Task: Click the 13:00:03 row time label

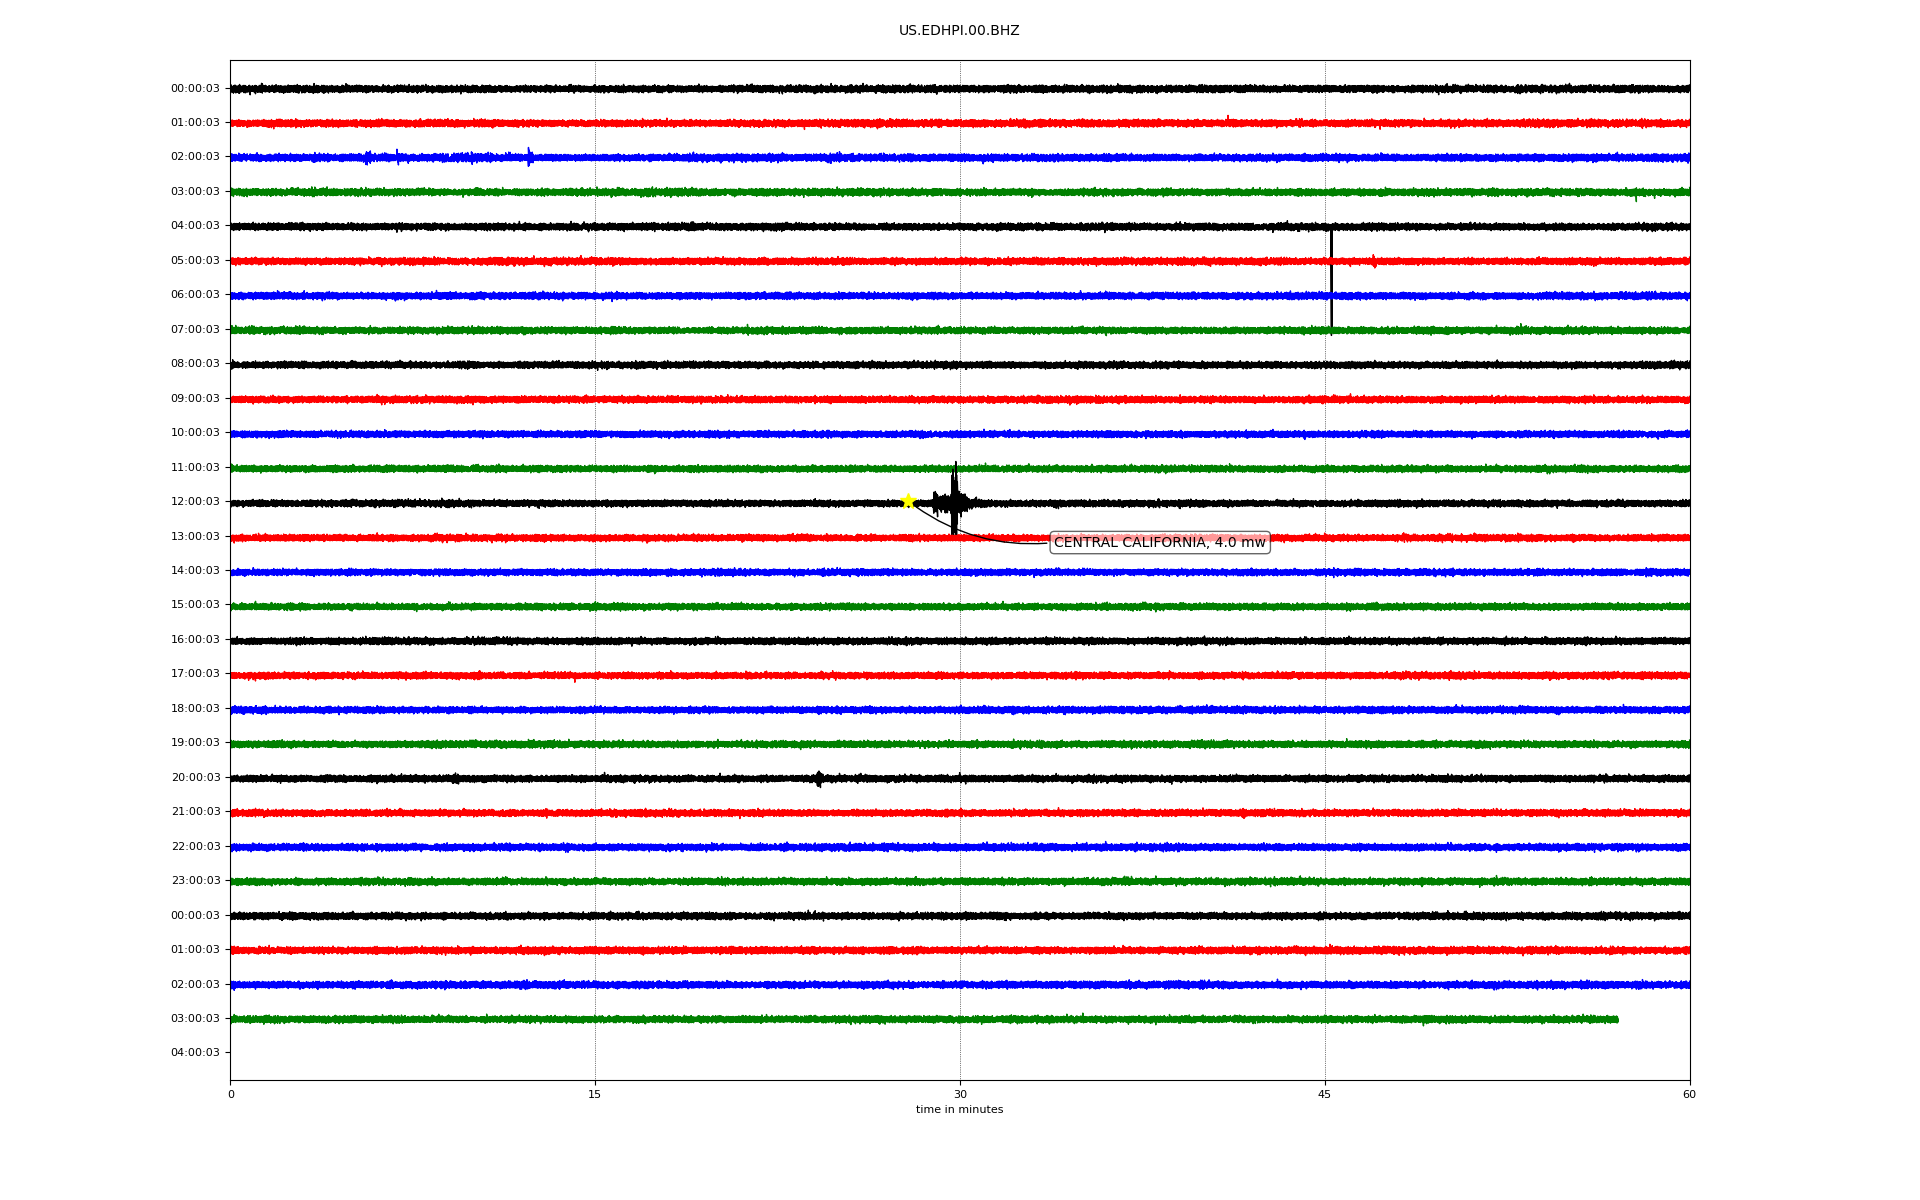Action: pyautogui.click(x=195, y=536)
